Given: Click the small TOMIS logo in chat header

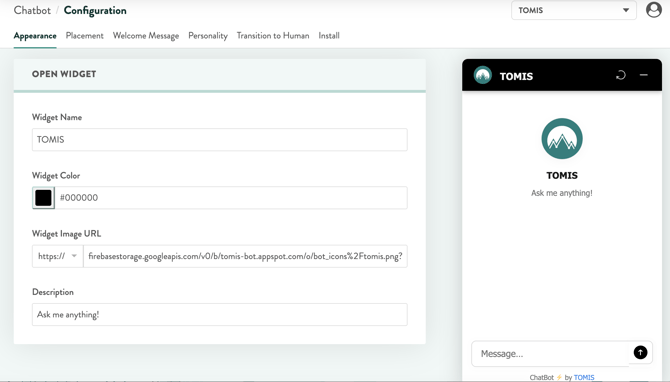Looking at the screenshot, I should click(x=483, y=75).
